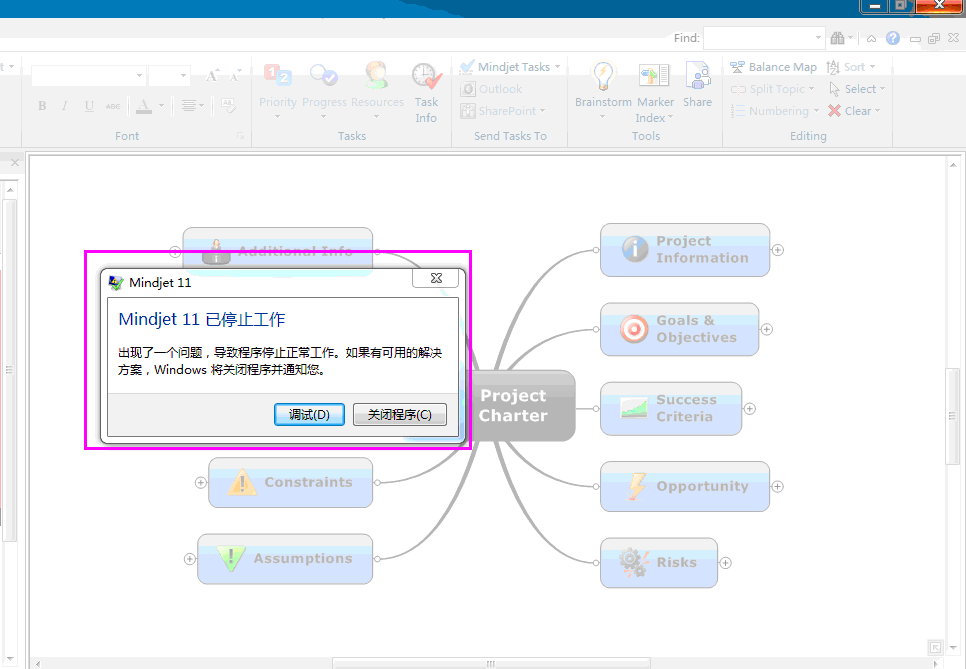The height and width of the screenshot is (669, 966).
Task: Toggle italic formatting
Action: [65, 106]
